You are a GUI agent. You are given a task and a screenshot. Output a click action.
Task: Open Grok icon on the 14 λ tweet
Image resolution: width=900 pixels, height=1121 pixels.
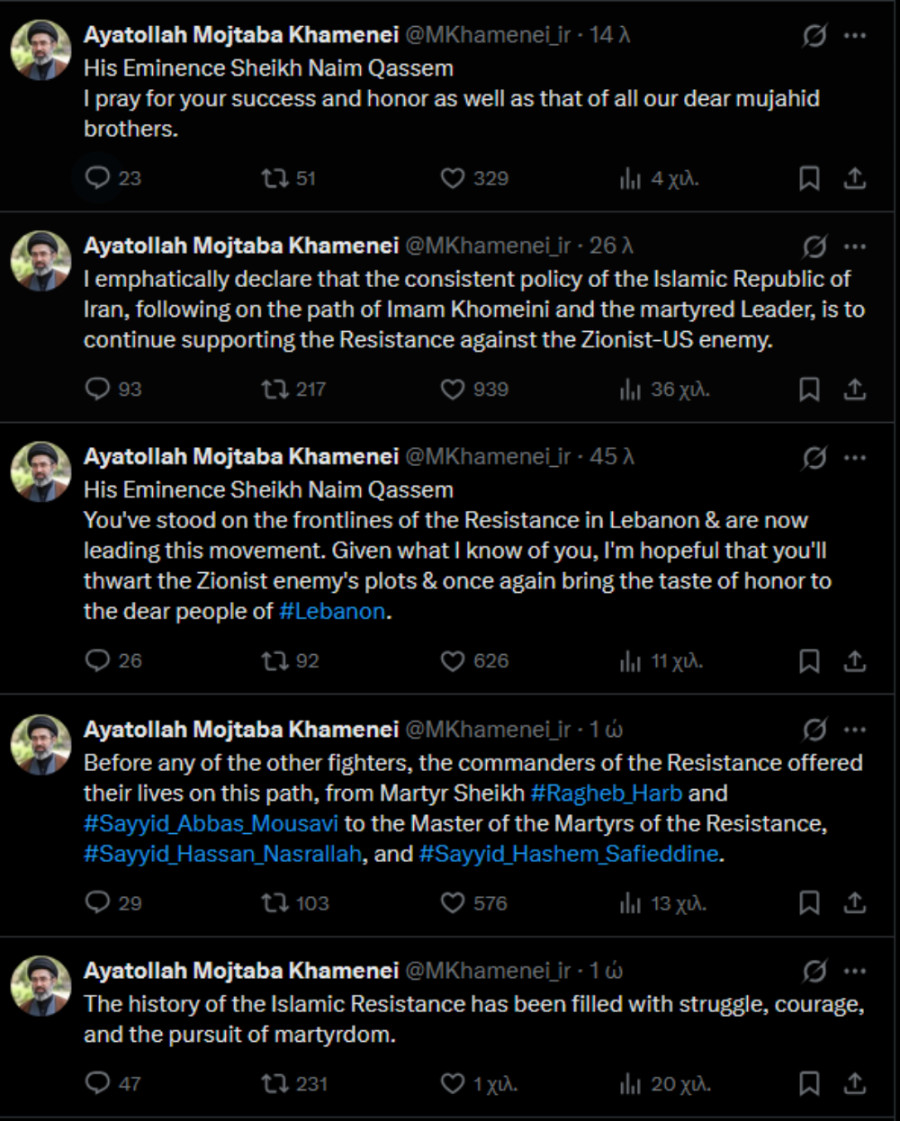click(814, 35)
